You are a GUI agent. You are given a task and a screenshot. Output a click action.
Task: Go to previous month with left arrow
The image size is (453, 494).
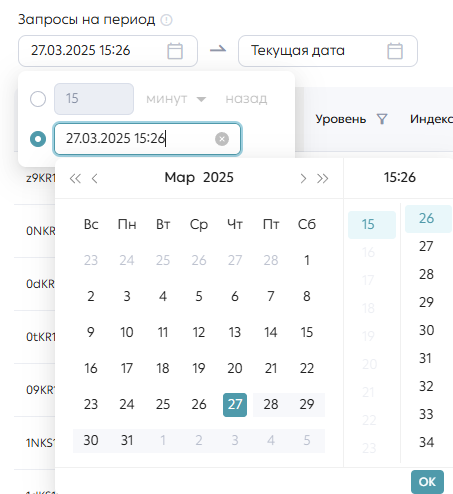click(95, 178)
